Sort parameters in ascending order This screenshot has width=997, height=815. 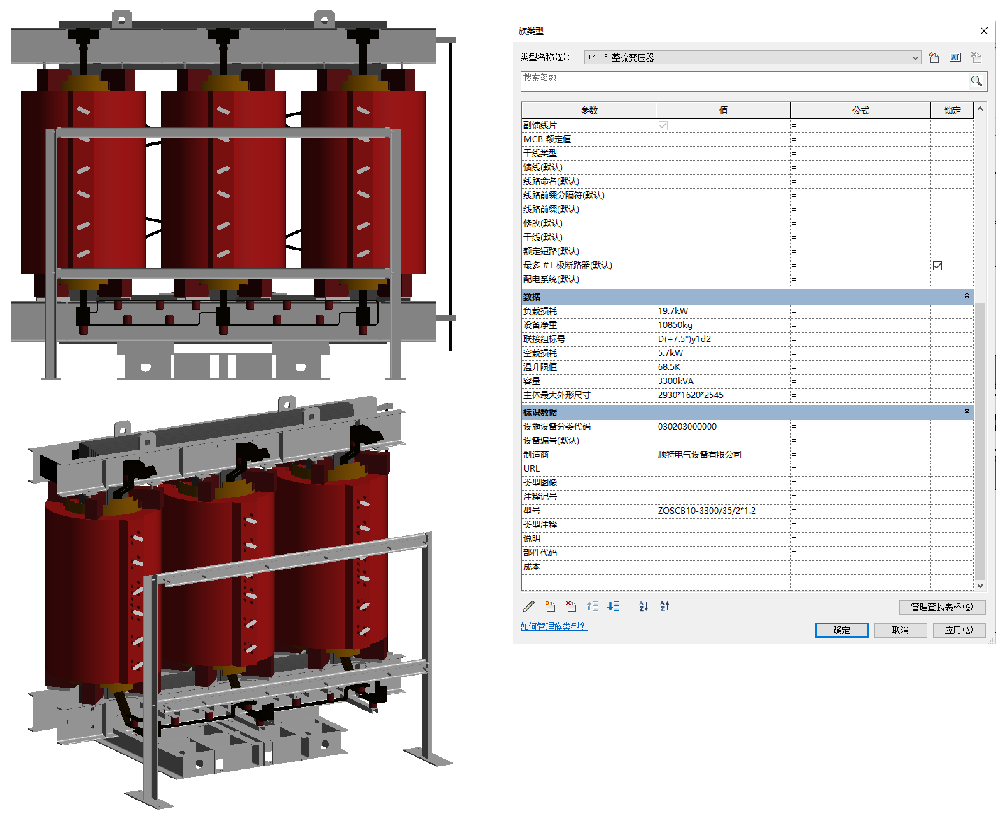pyautogui.click(x=643, y=606)
